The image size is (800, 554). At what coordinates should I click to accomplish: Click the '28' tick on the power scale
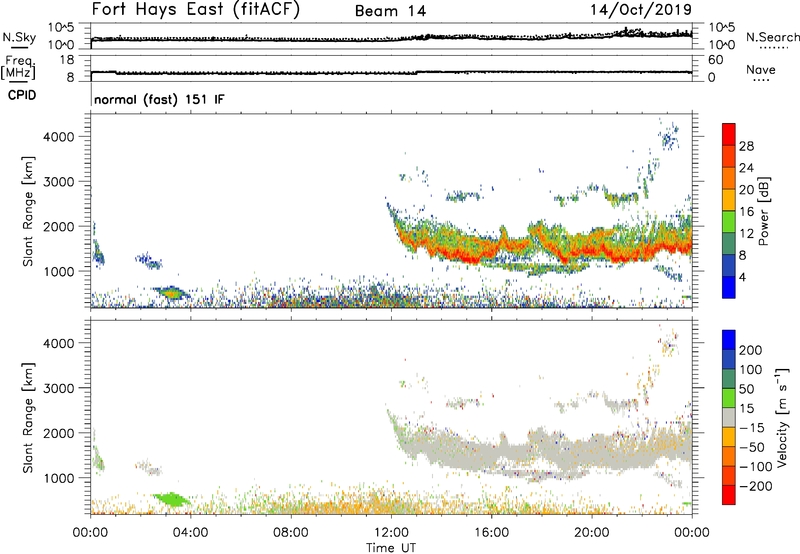746,146
